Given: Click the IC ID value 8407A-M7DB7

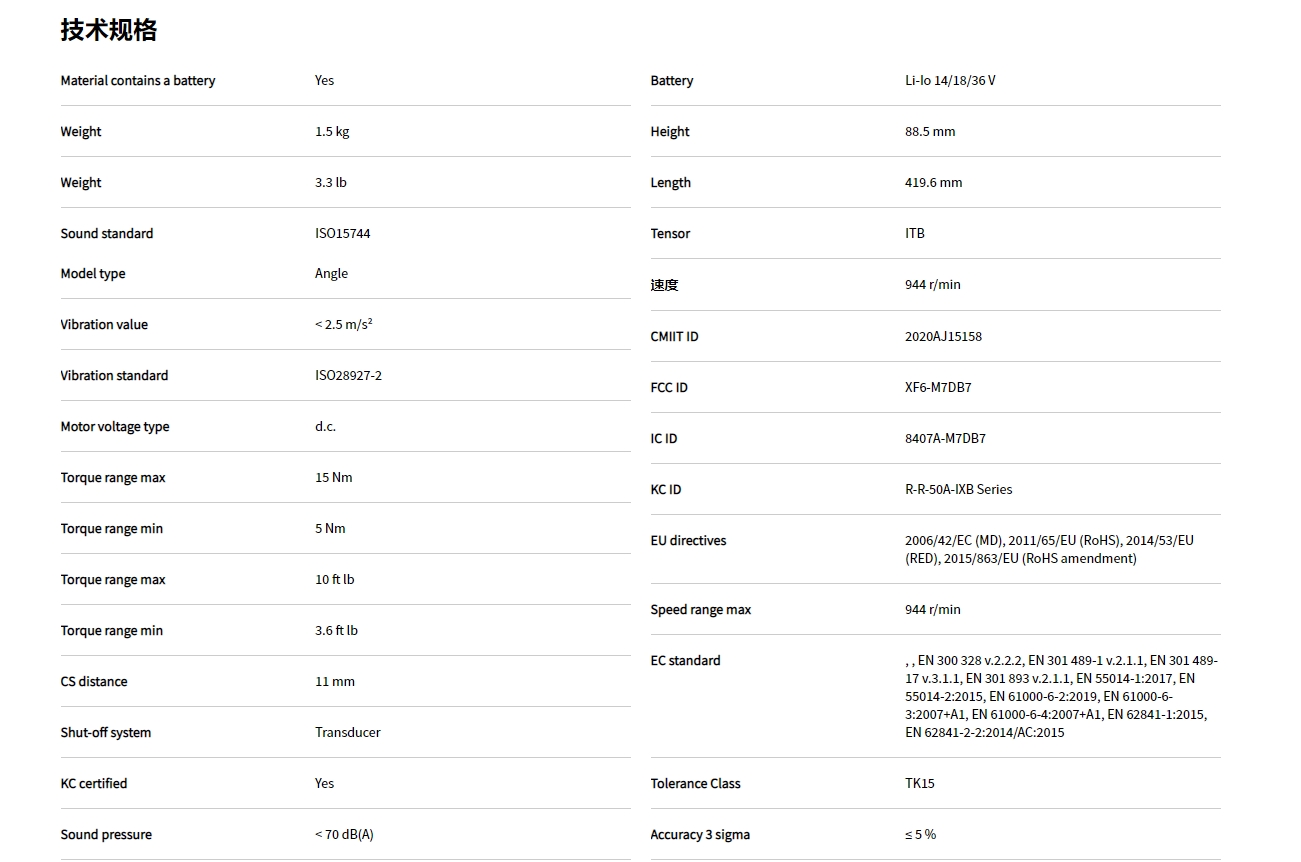Looking at the screenshot, I should 945,439.
